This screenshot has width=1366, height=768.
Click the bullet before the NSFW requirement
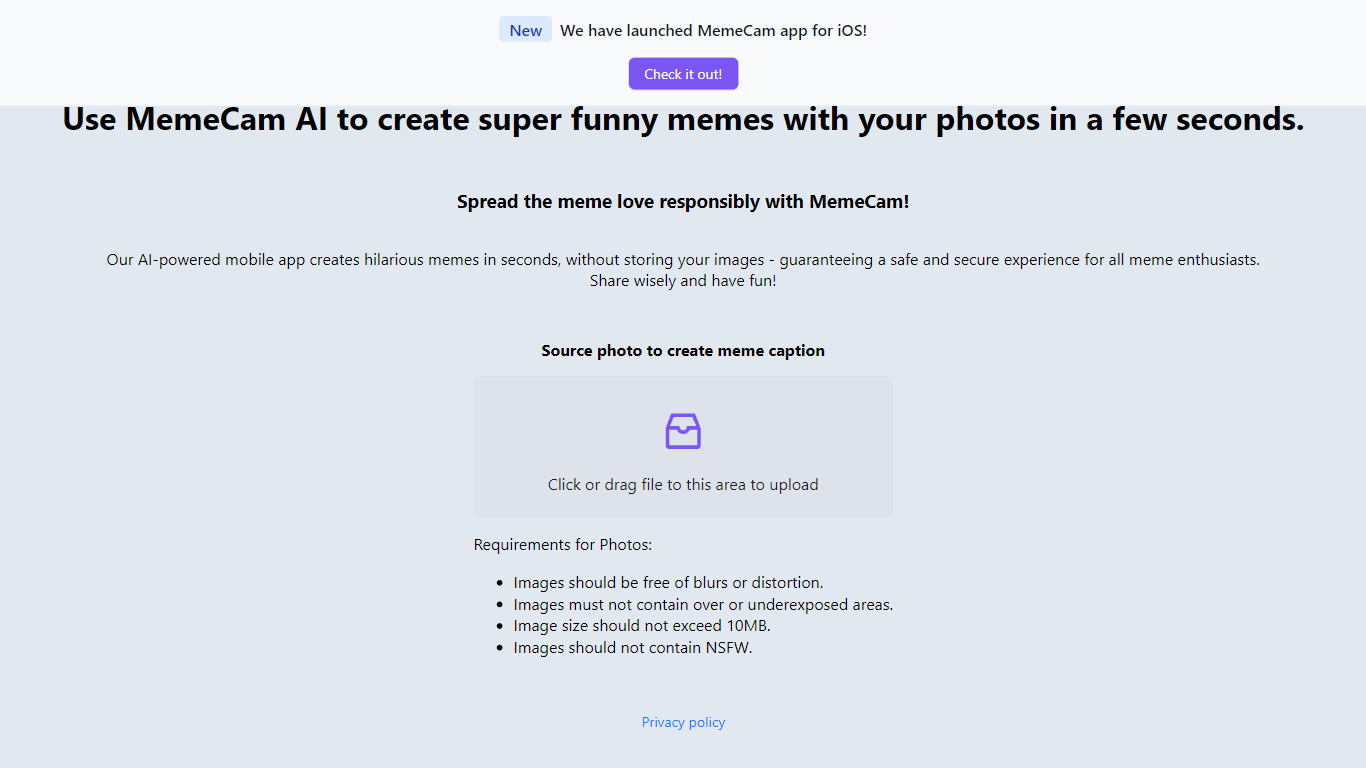[x=500, y=648]
